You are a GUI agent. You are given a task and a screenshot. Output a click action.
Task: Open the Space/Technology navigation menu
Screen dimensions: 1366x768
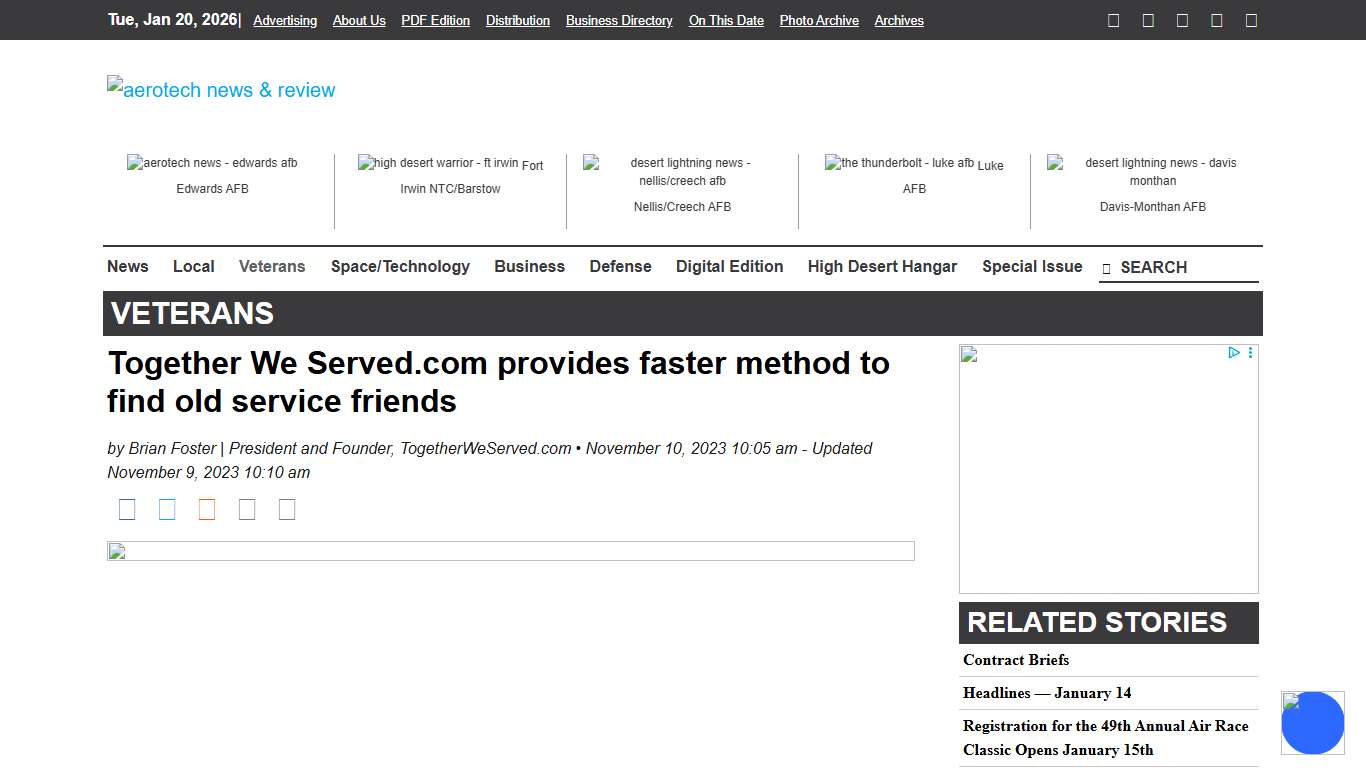click(400, 266)
